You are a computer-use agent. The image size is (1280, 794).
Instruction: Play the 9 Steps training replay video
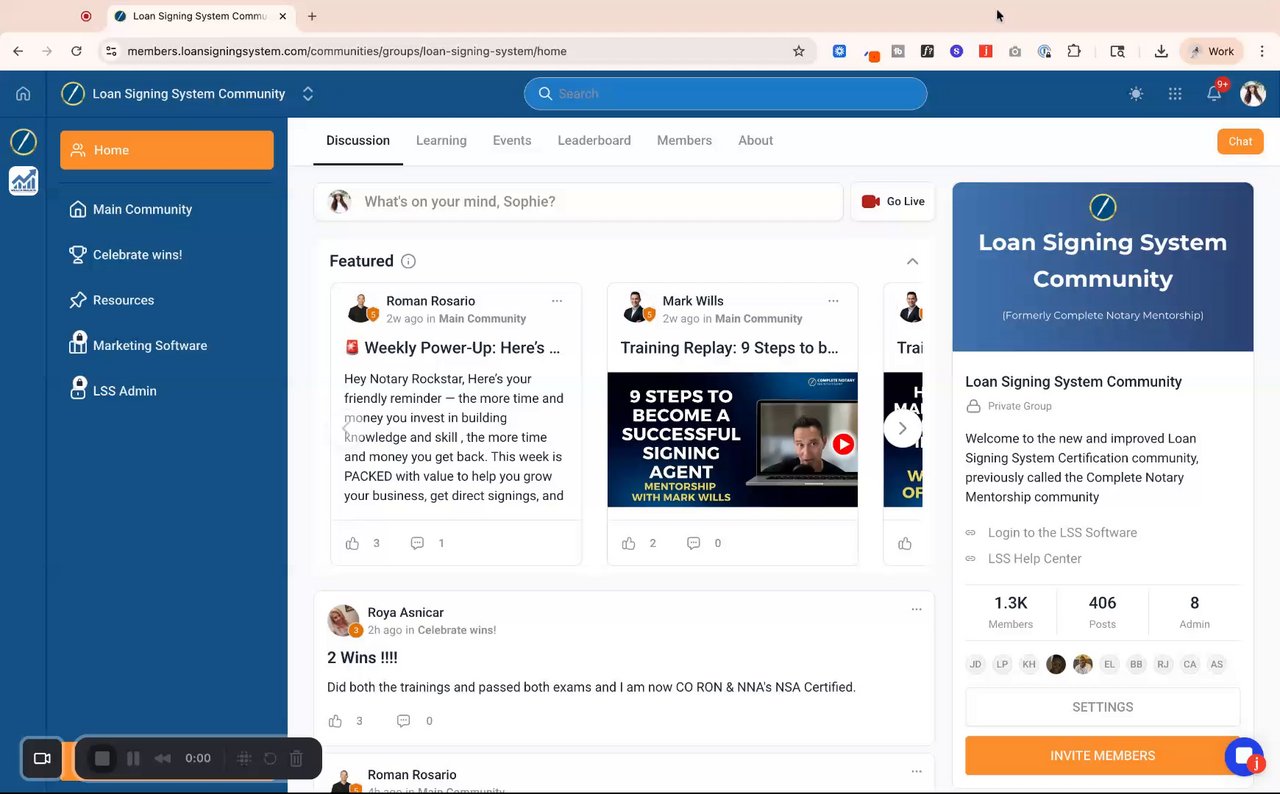tap(843, 444)
